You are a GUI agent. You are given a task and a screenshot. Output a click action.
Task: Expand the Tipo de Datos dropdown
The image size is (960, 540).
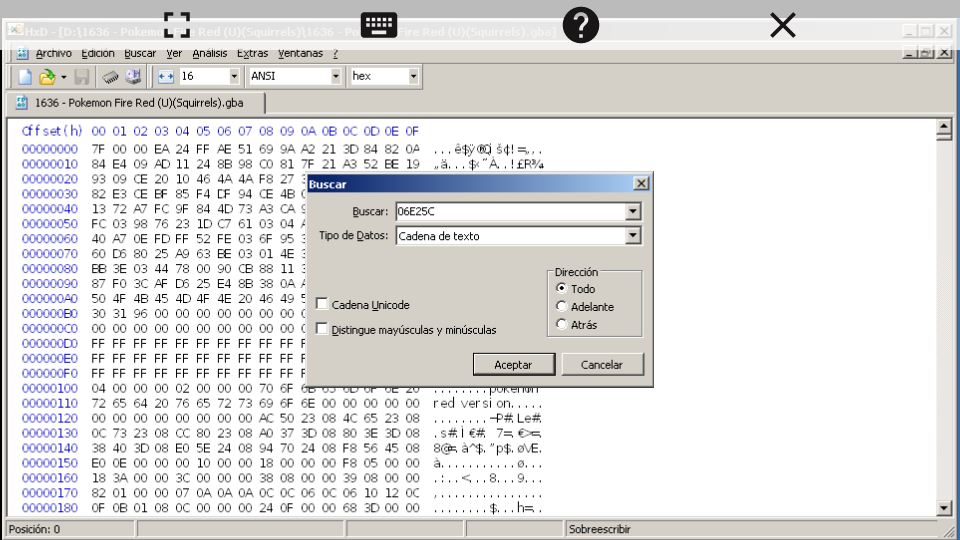coord(632,236)
